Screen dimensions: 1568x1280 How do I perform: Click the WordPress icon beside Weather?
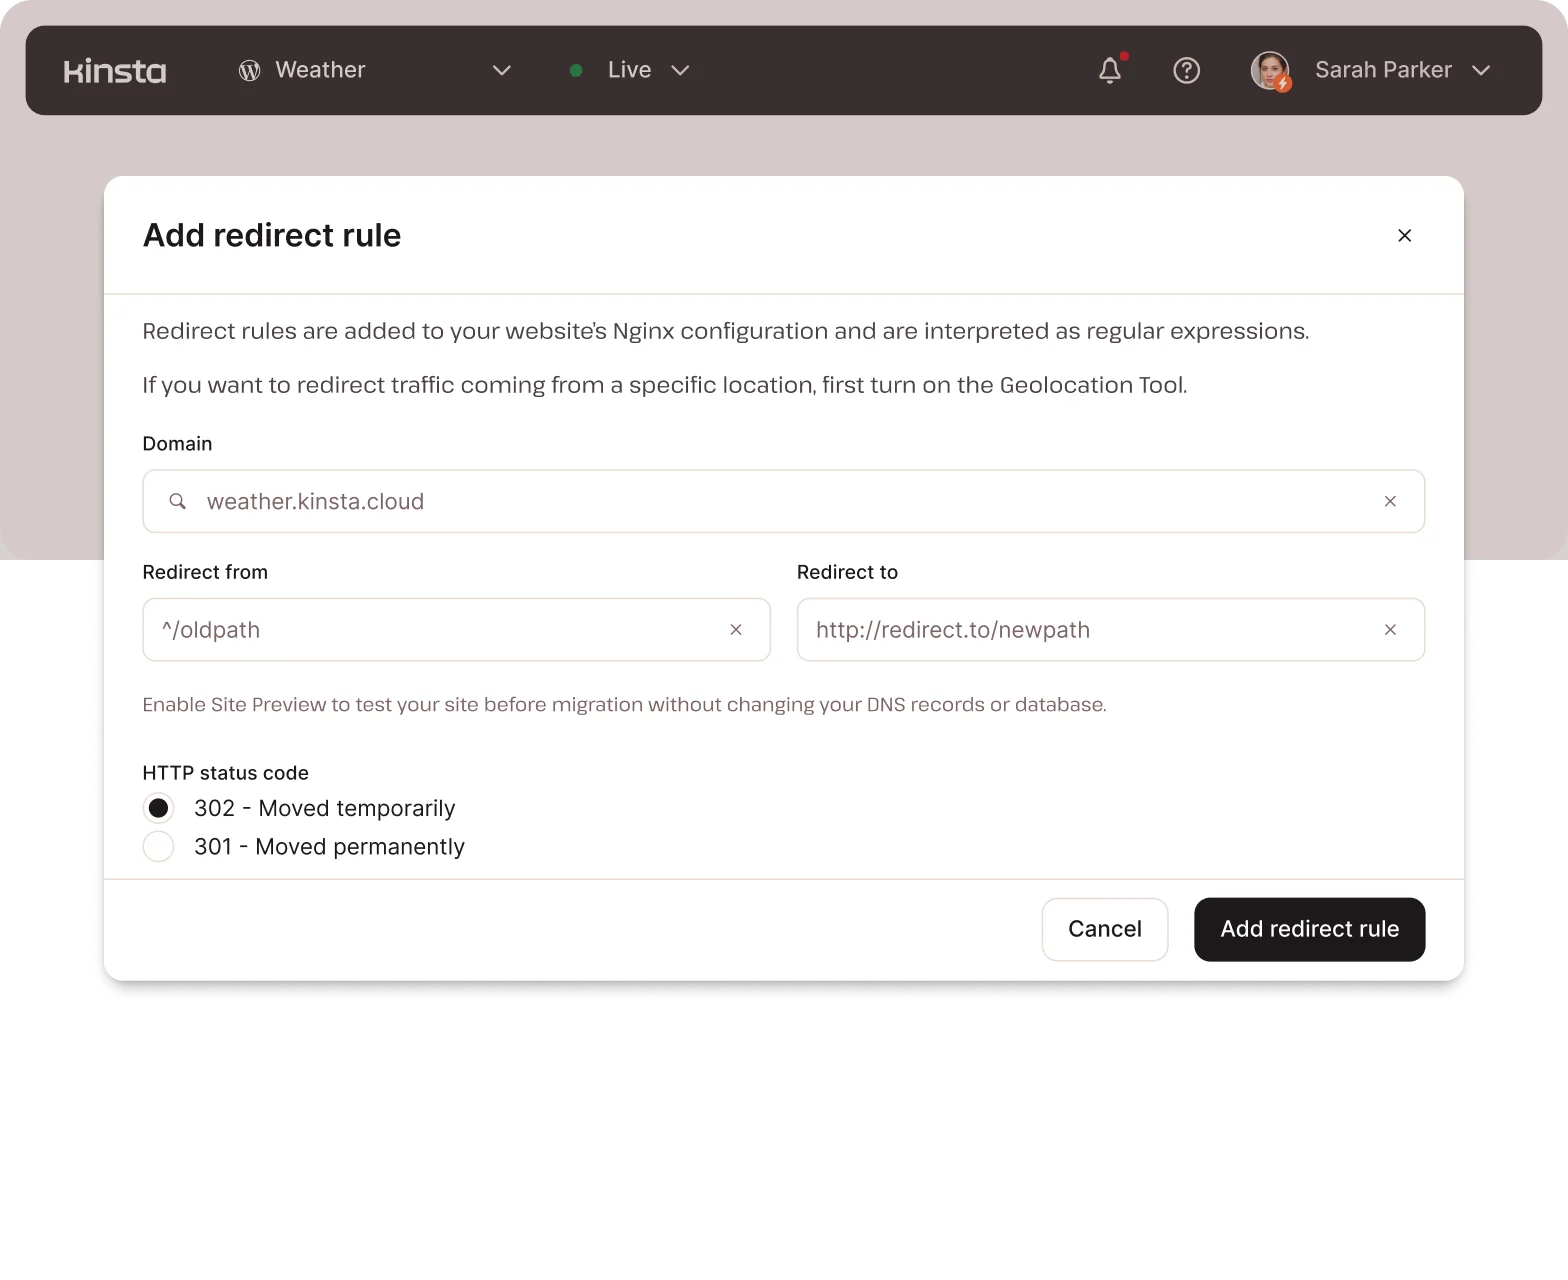pos(249,71)
